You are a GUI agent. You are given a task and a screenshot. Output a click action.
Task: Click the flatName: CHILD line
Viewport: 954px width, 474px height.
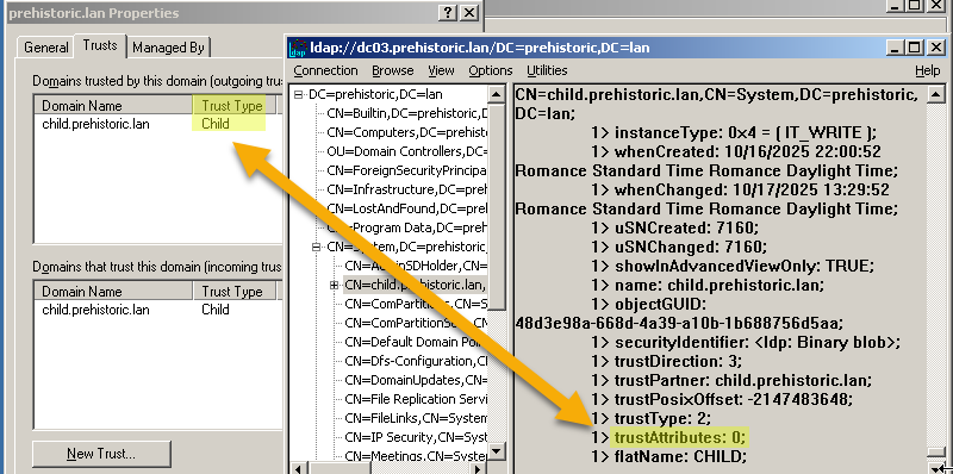(669, 456)
